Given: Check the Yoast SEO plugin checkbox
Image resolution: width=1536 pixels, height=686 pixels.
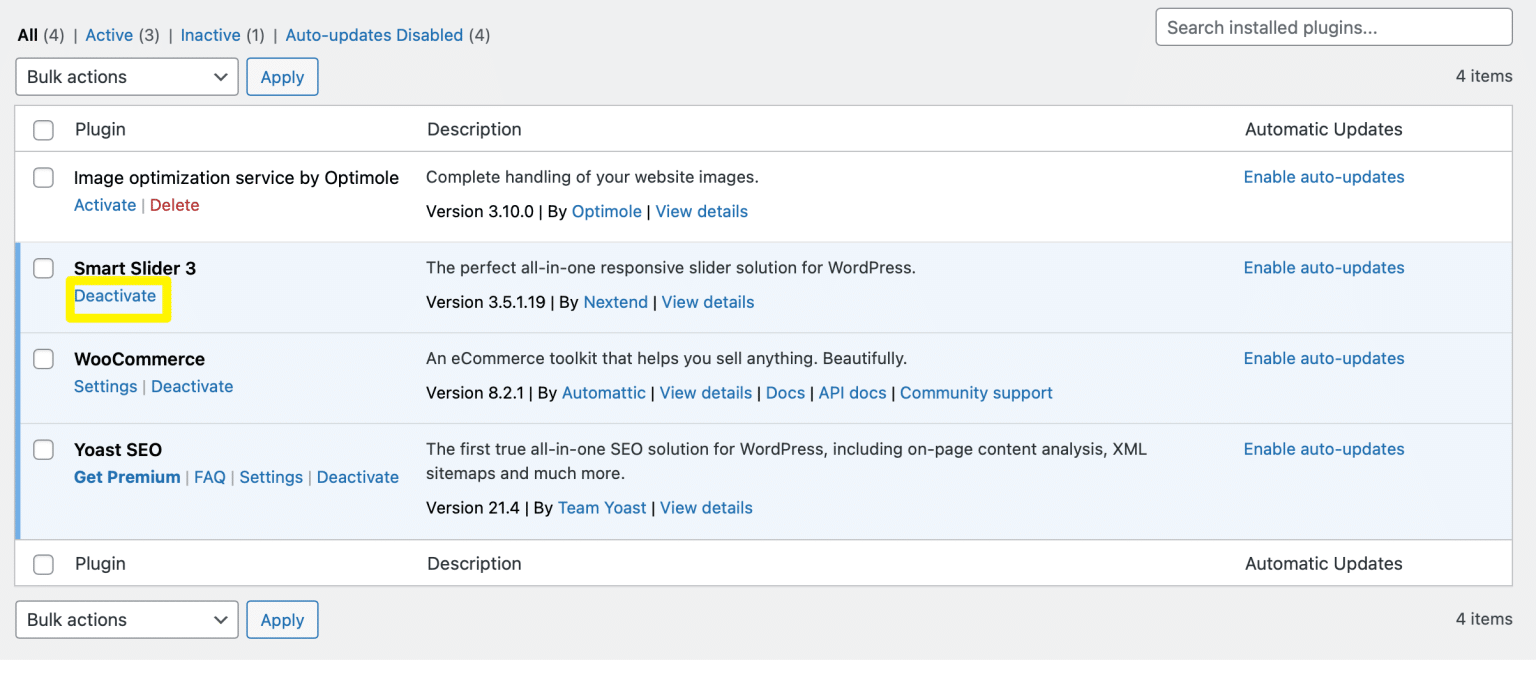Looking at the screenshot, I should pyautogui.click(x=43, y=450).
